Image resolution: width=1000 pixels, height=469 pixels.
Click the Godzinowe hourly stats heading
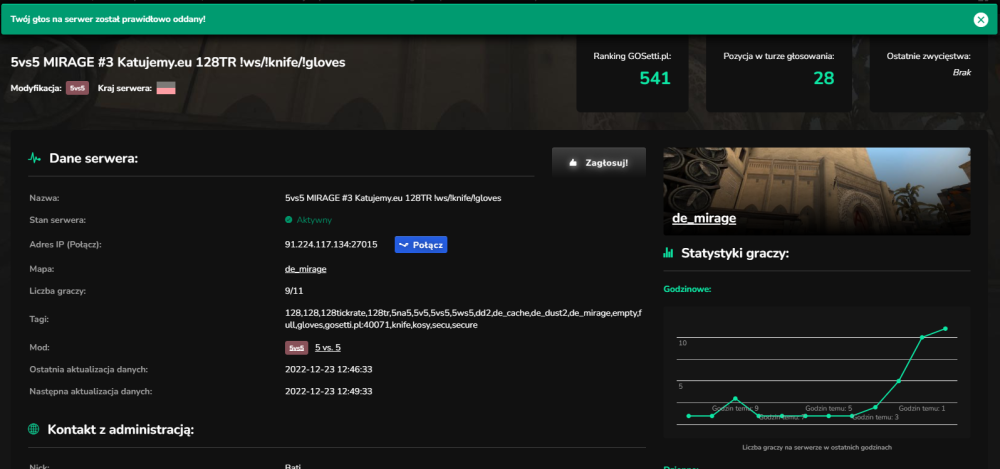[688, 289]
